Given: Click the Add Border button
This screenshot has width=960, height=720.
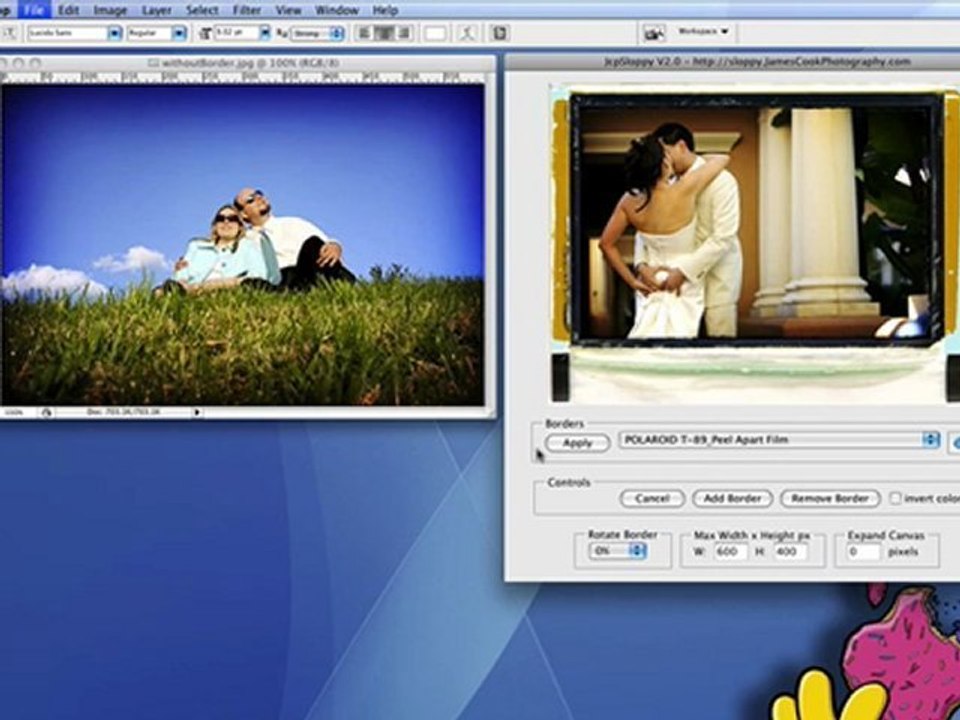Looking at the screenshot, I should coord(732,498).
